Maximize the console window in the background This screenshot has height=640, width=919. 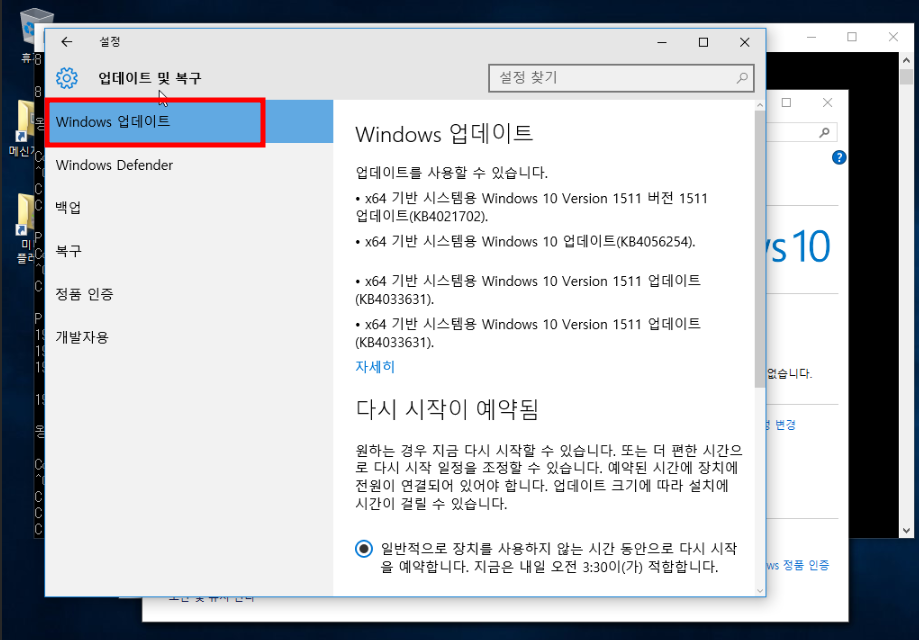pyautogui.click(x=852, y=37)
